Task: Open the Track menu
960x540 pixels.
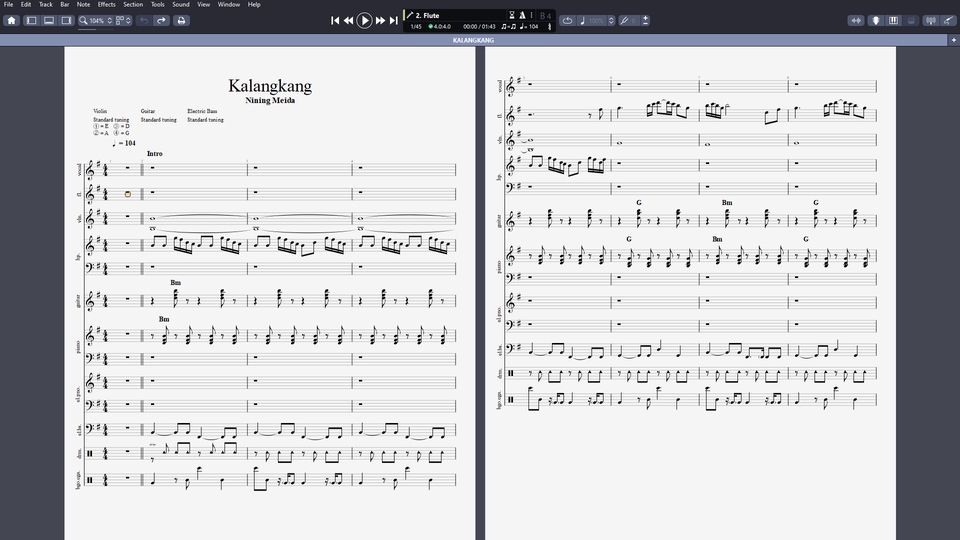Action: pyautogui.click(x=46, y=4)
